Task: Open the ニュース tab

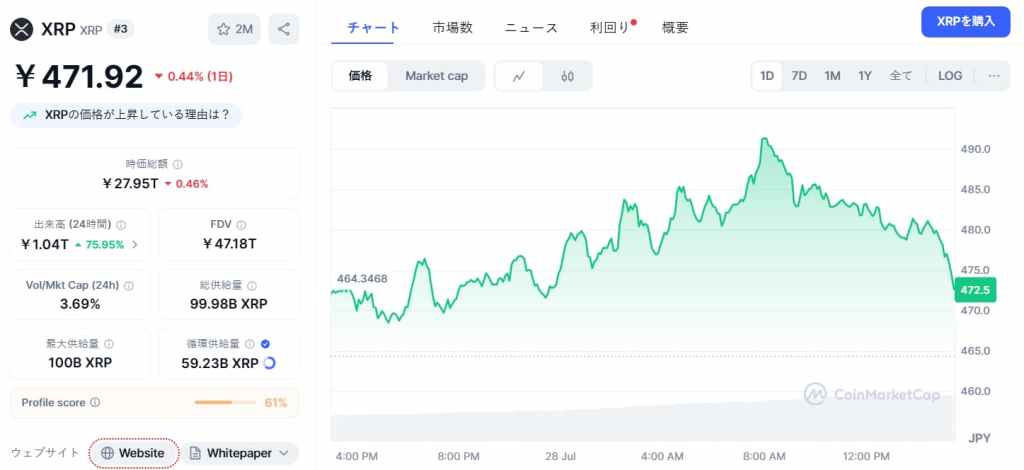Action: pyautogui.click(x=531, y=28)
